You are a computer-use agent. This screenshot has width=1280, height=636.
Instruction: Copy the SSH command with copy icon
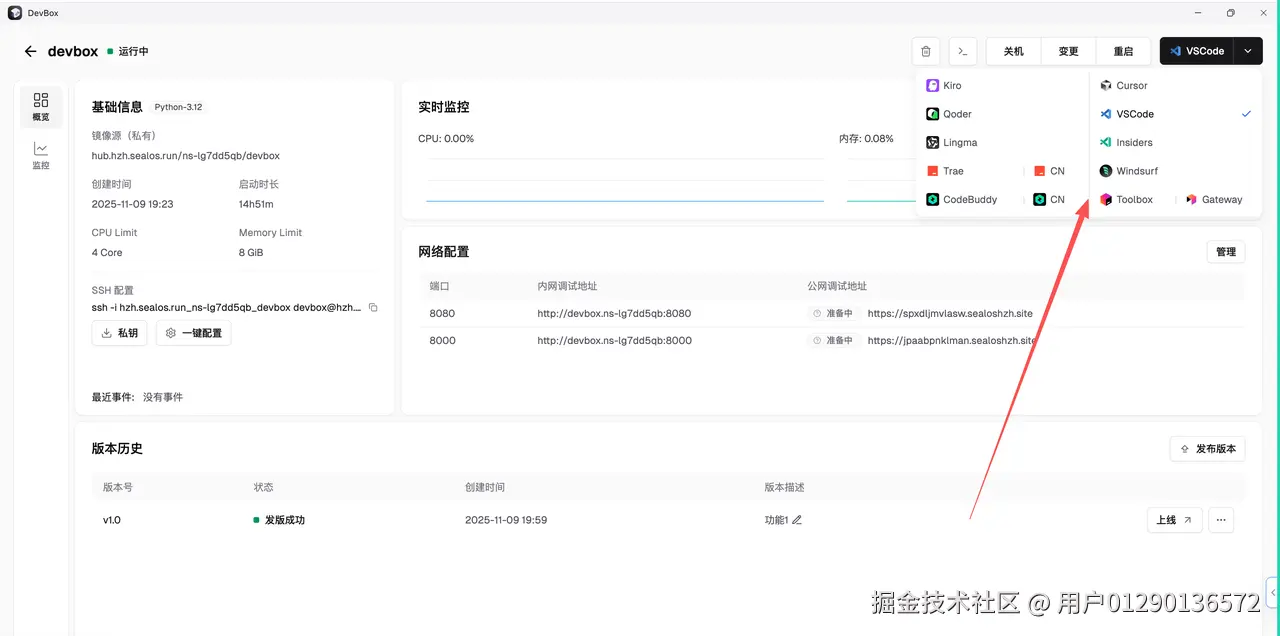tap(373, 307)
